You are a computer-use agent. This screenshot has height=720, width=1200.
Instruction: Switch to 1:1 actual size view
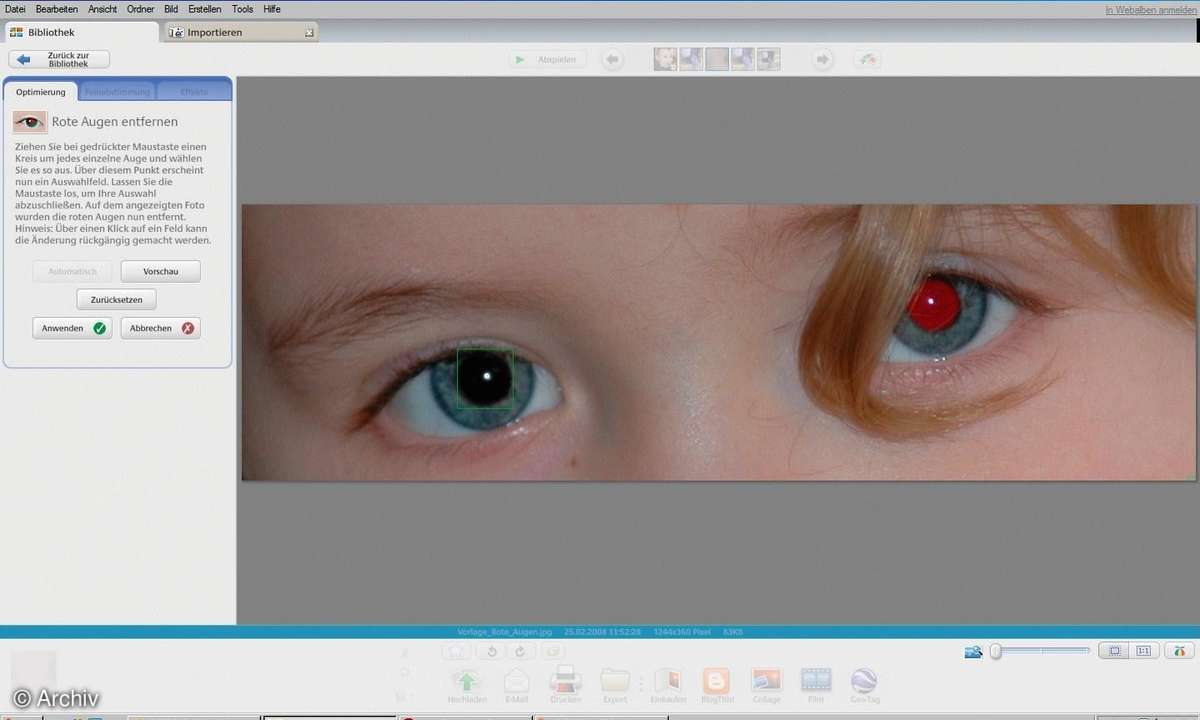pyautogui.click(x=1143, y=651)
